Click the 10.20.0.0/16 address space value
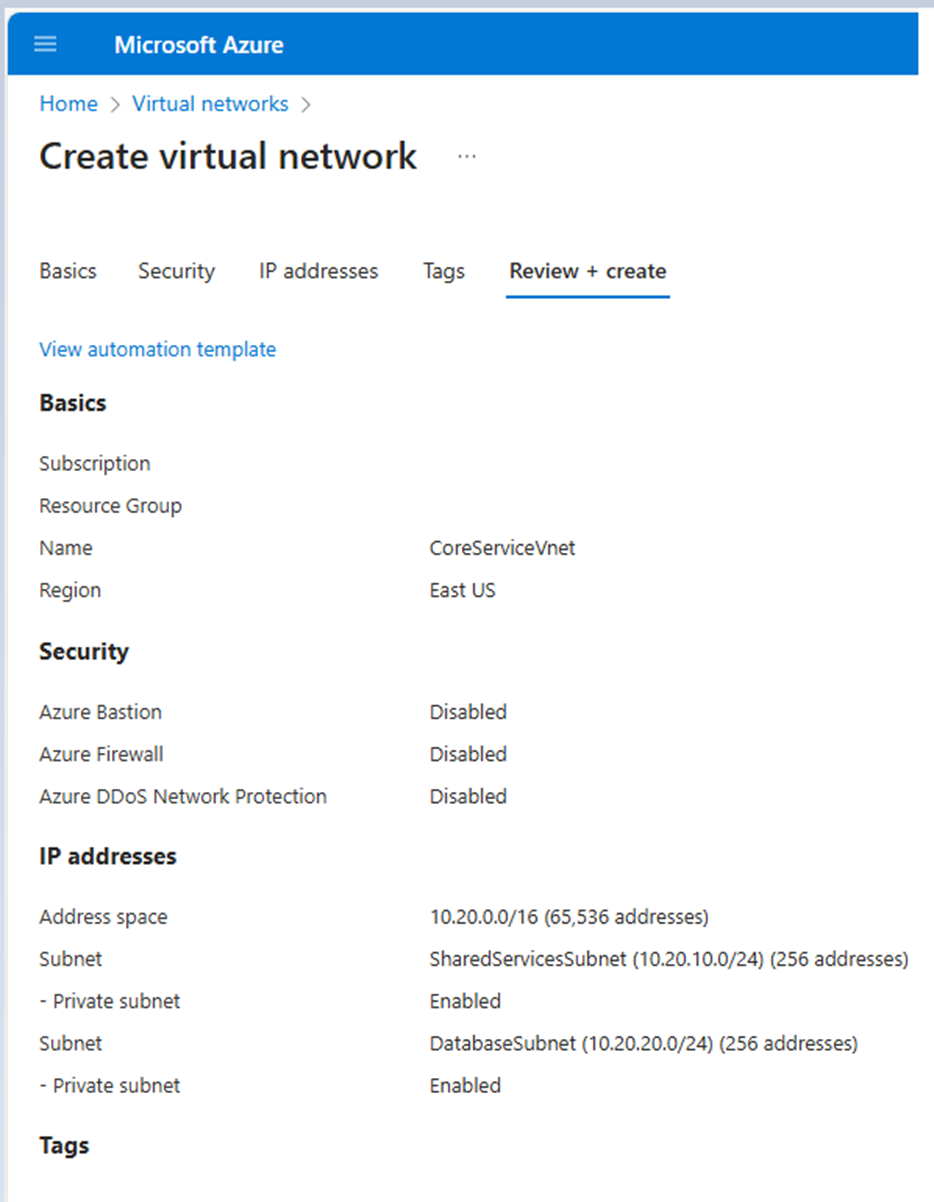The image size is (934, 1202). click(x=568, y=917)
